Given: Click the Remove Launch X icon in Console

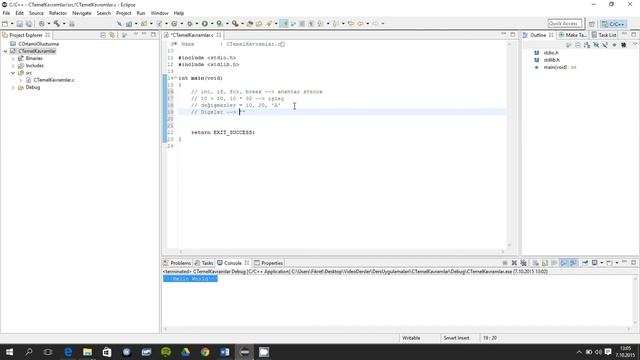Looking at the screenshot, I should click(514, 263).
